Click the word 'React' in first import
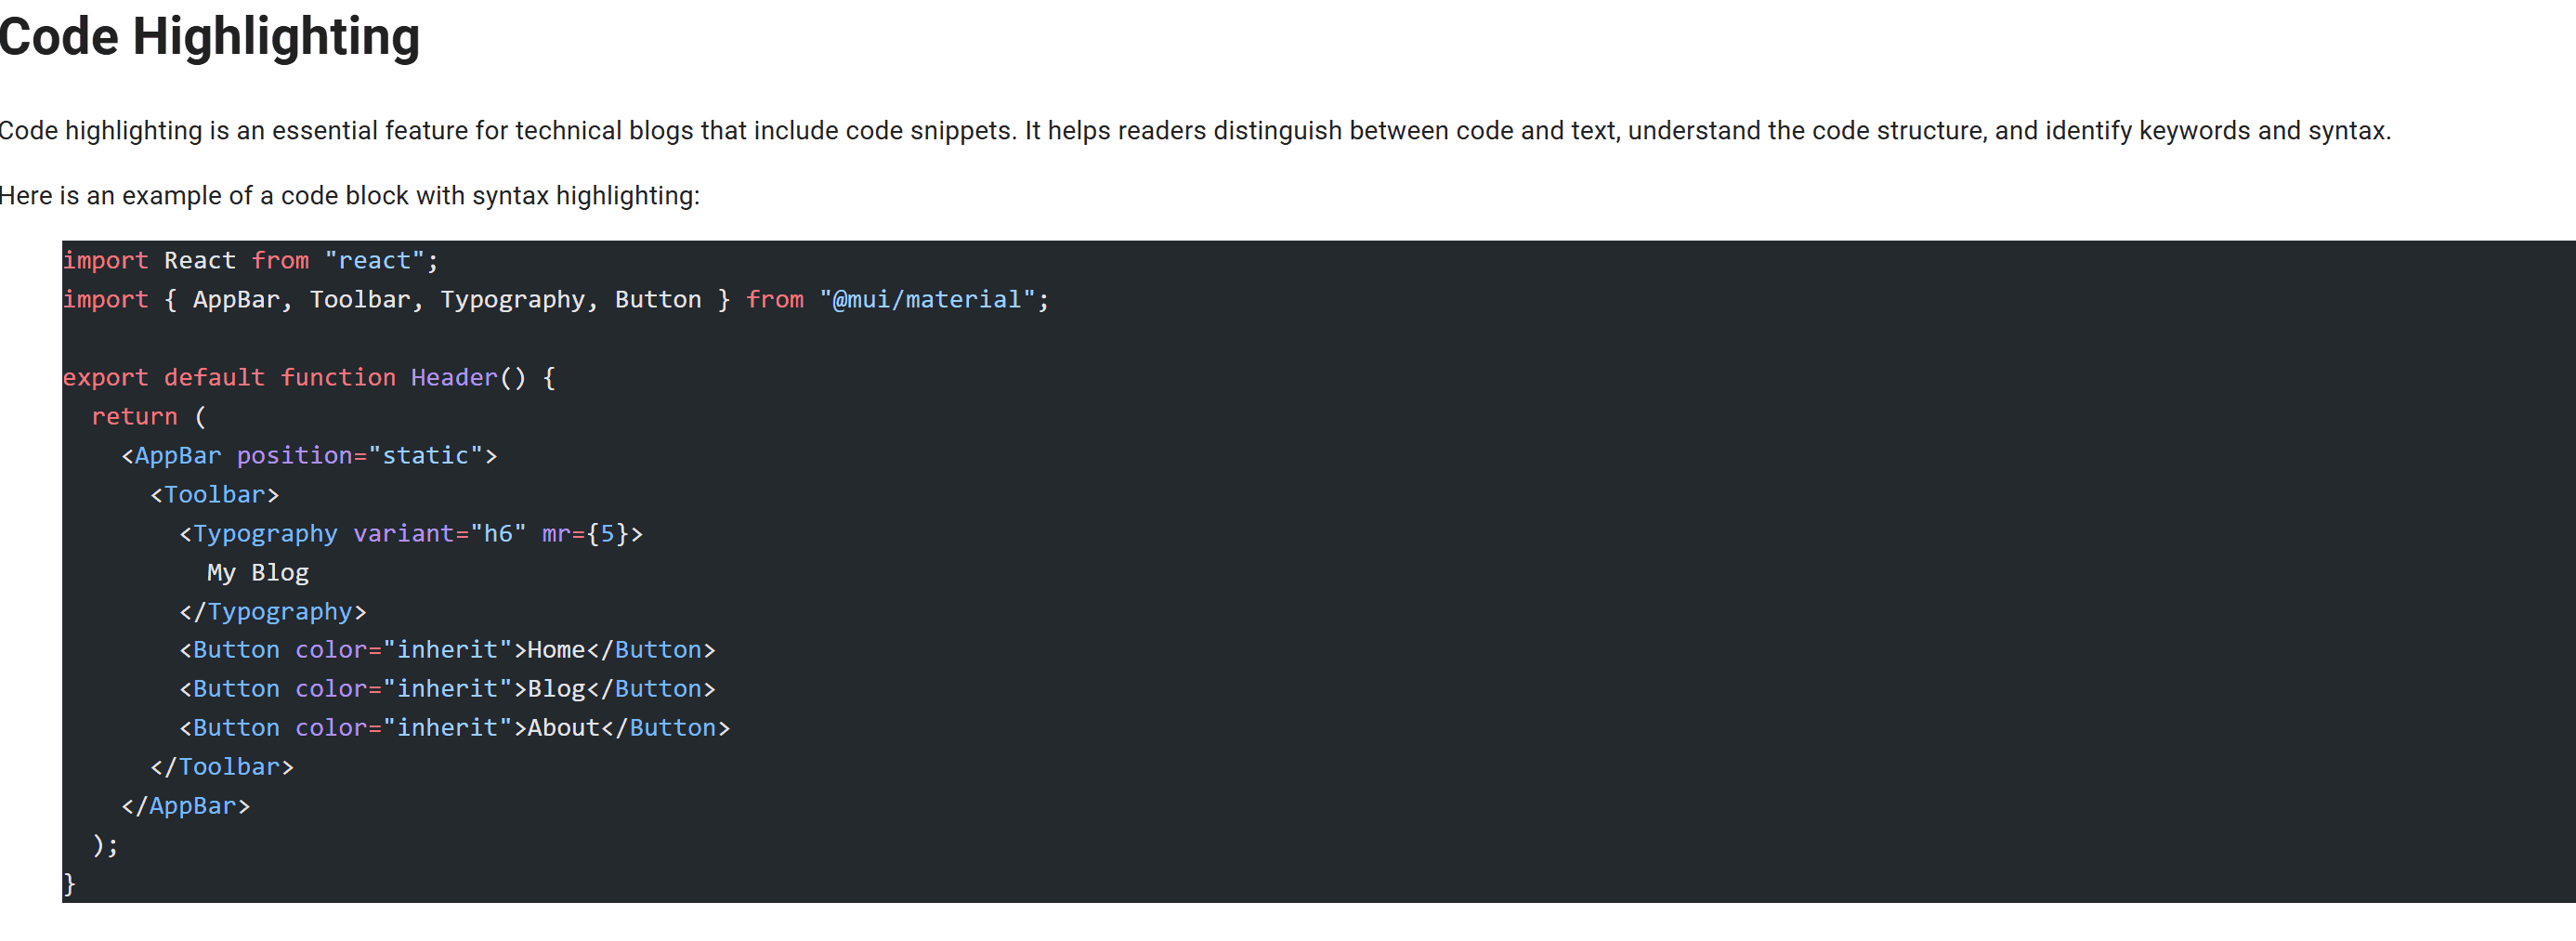Screen dimensions: 2576x941 point(200,261)
